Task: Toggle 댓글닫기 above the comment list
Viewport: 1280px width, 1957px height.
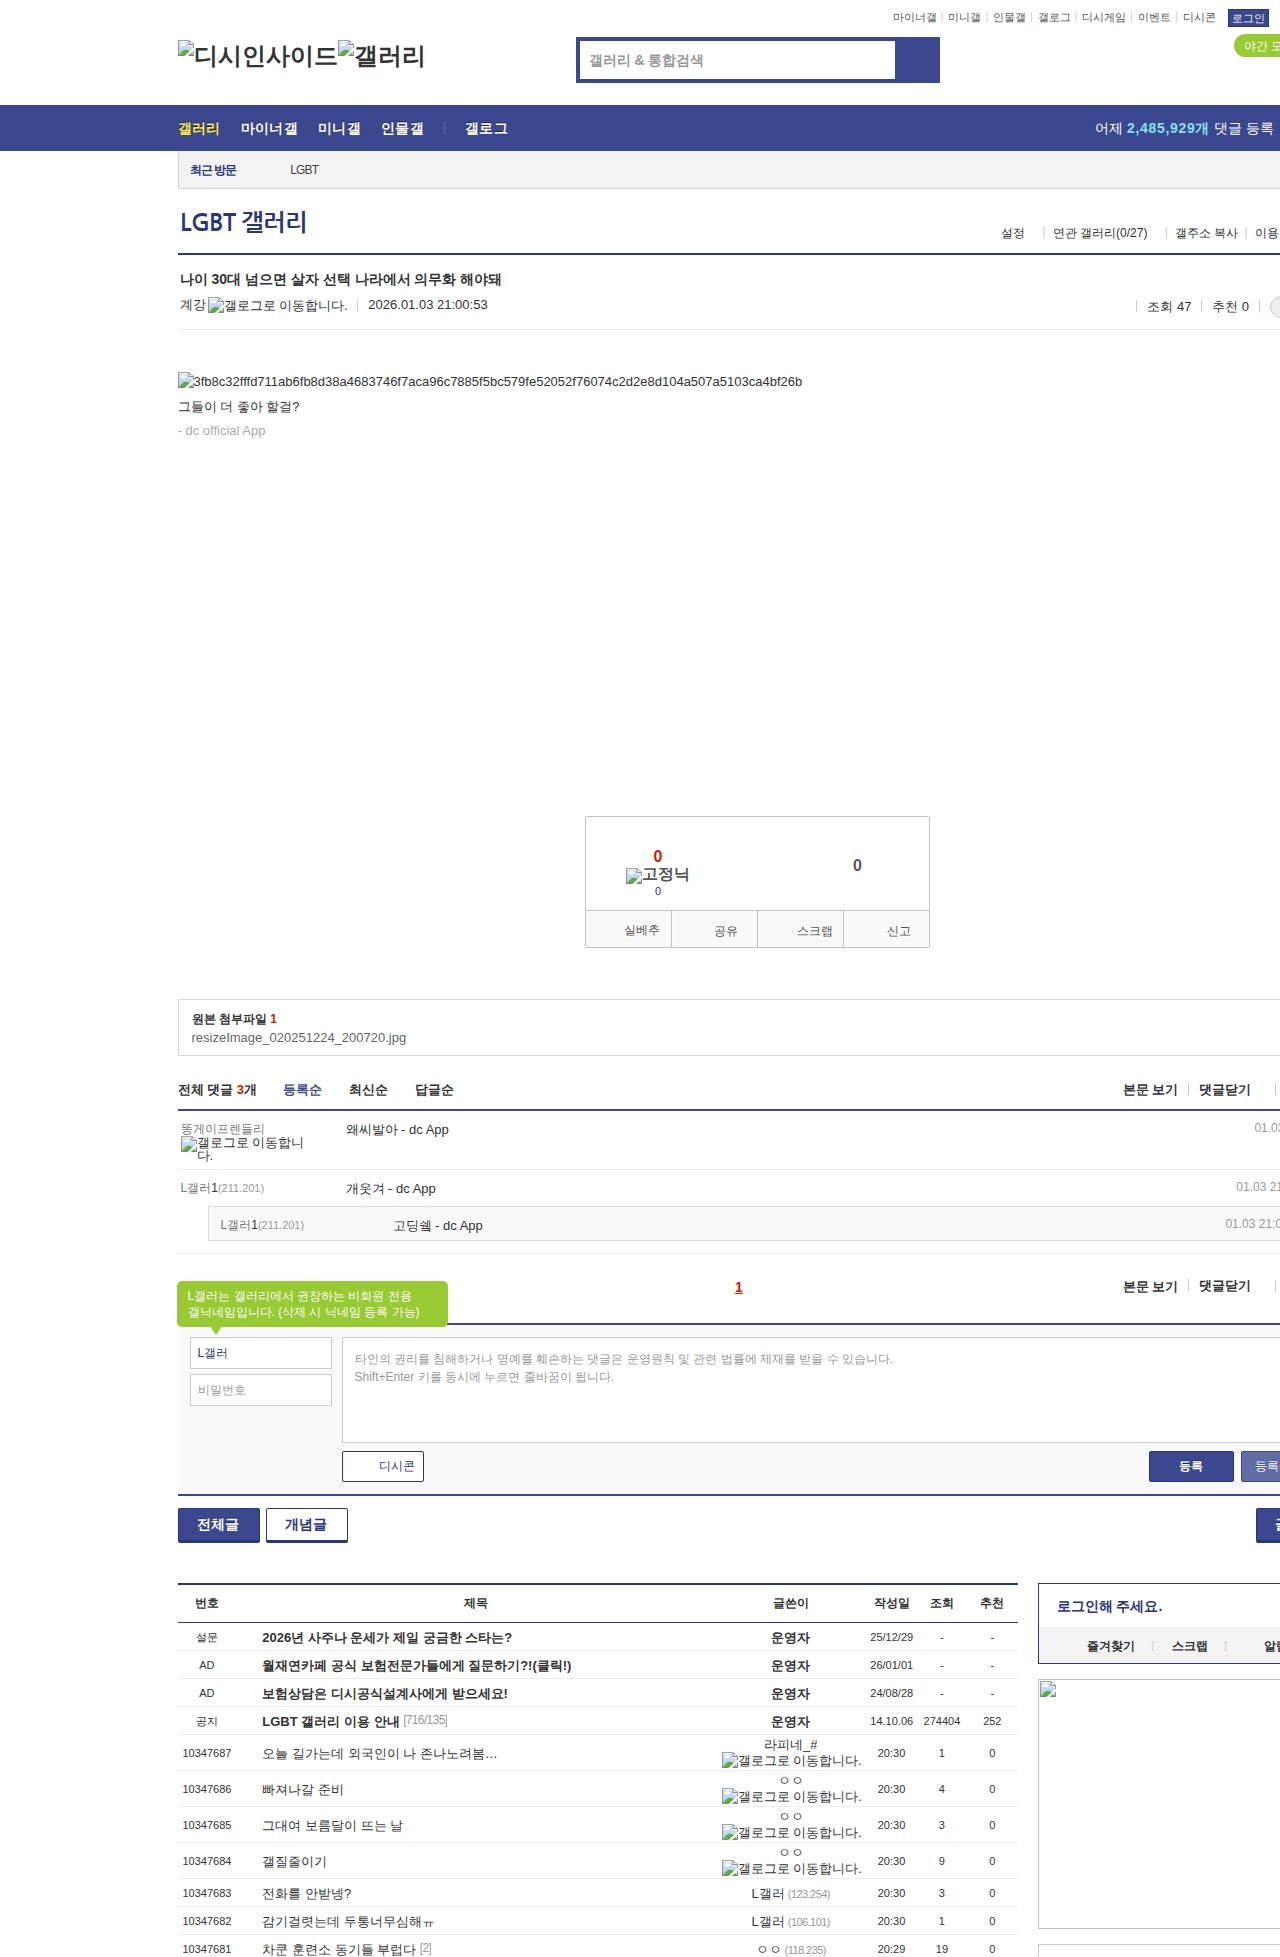Action: [1224, 1090]
